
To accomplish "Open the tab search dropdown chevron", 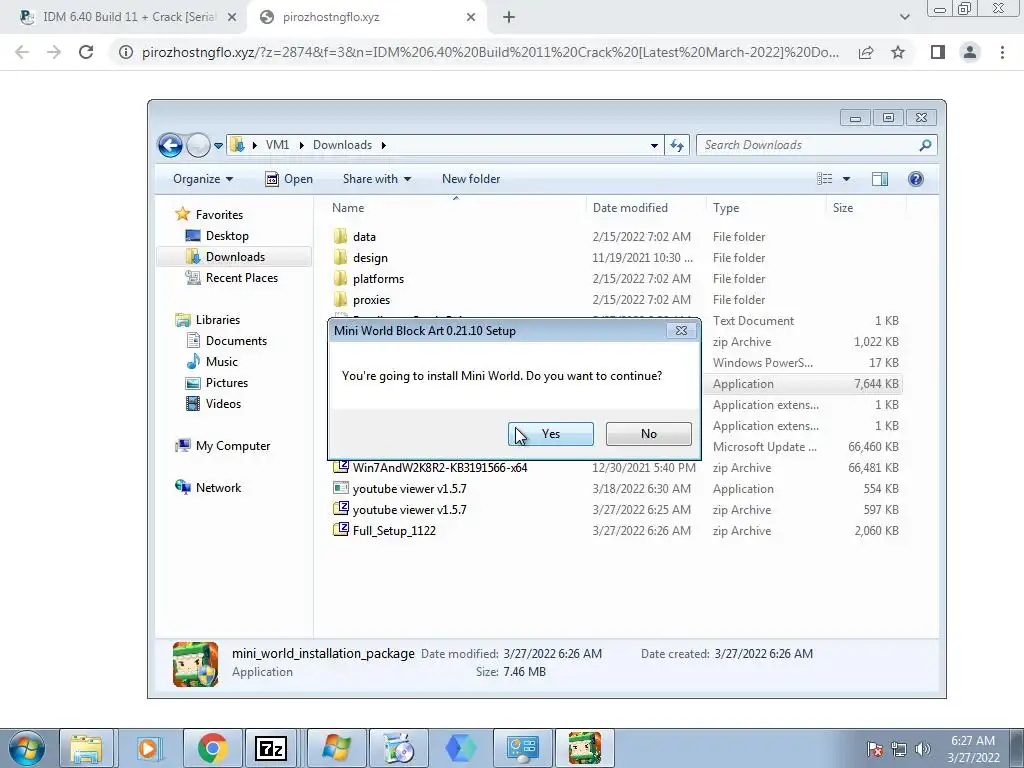I will coord(904,17).
